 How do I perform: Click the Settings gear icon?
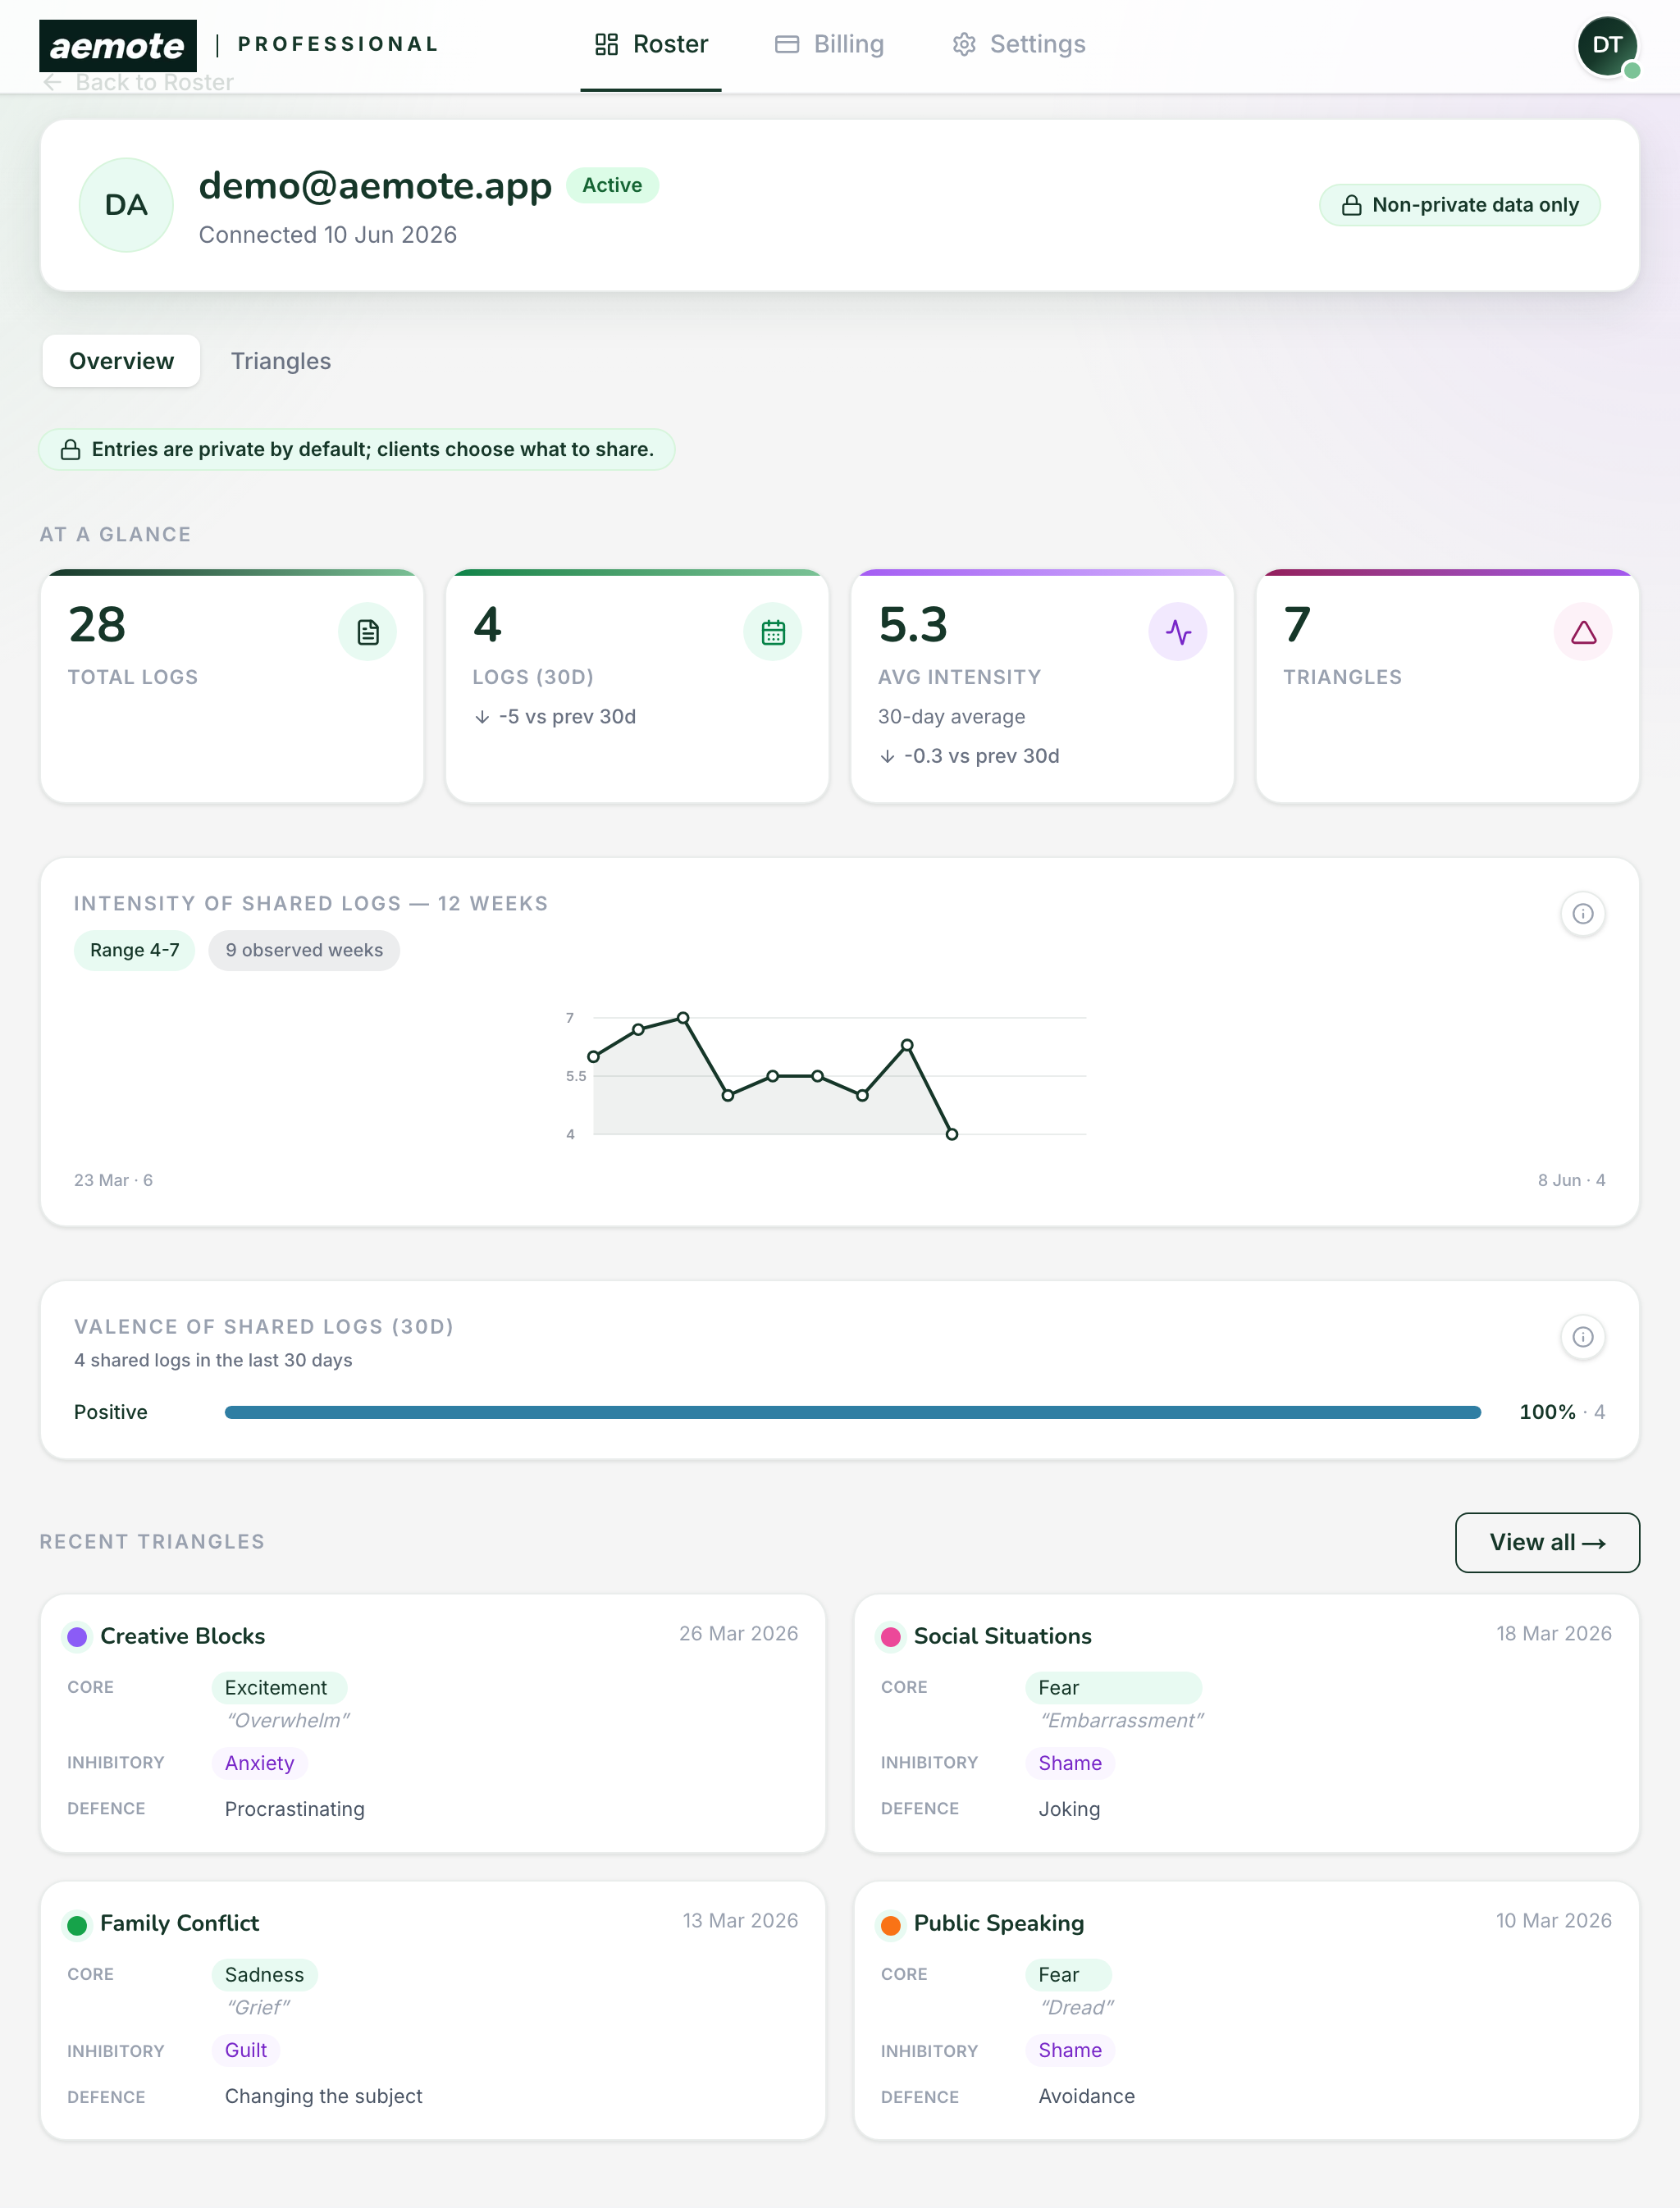coord(964,44)
